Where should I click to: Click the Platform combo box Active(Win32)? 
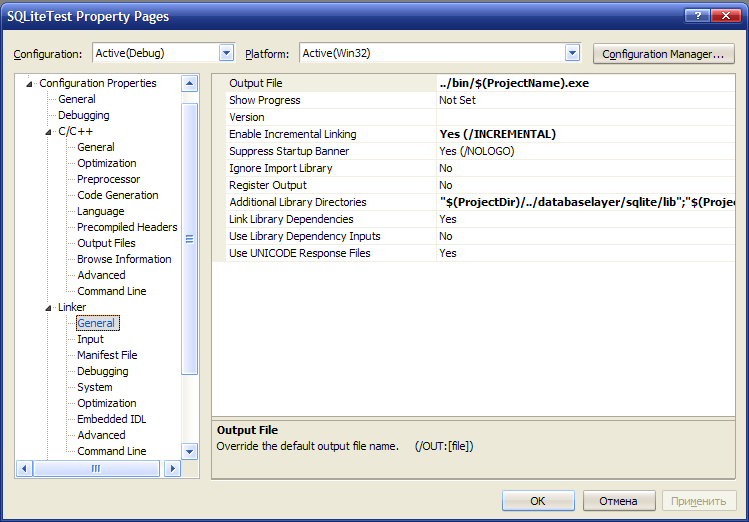440,53
